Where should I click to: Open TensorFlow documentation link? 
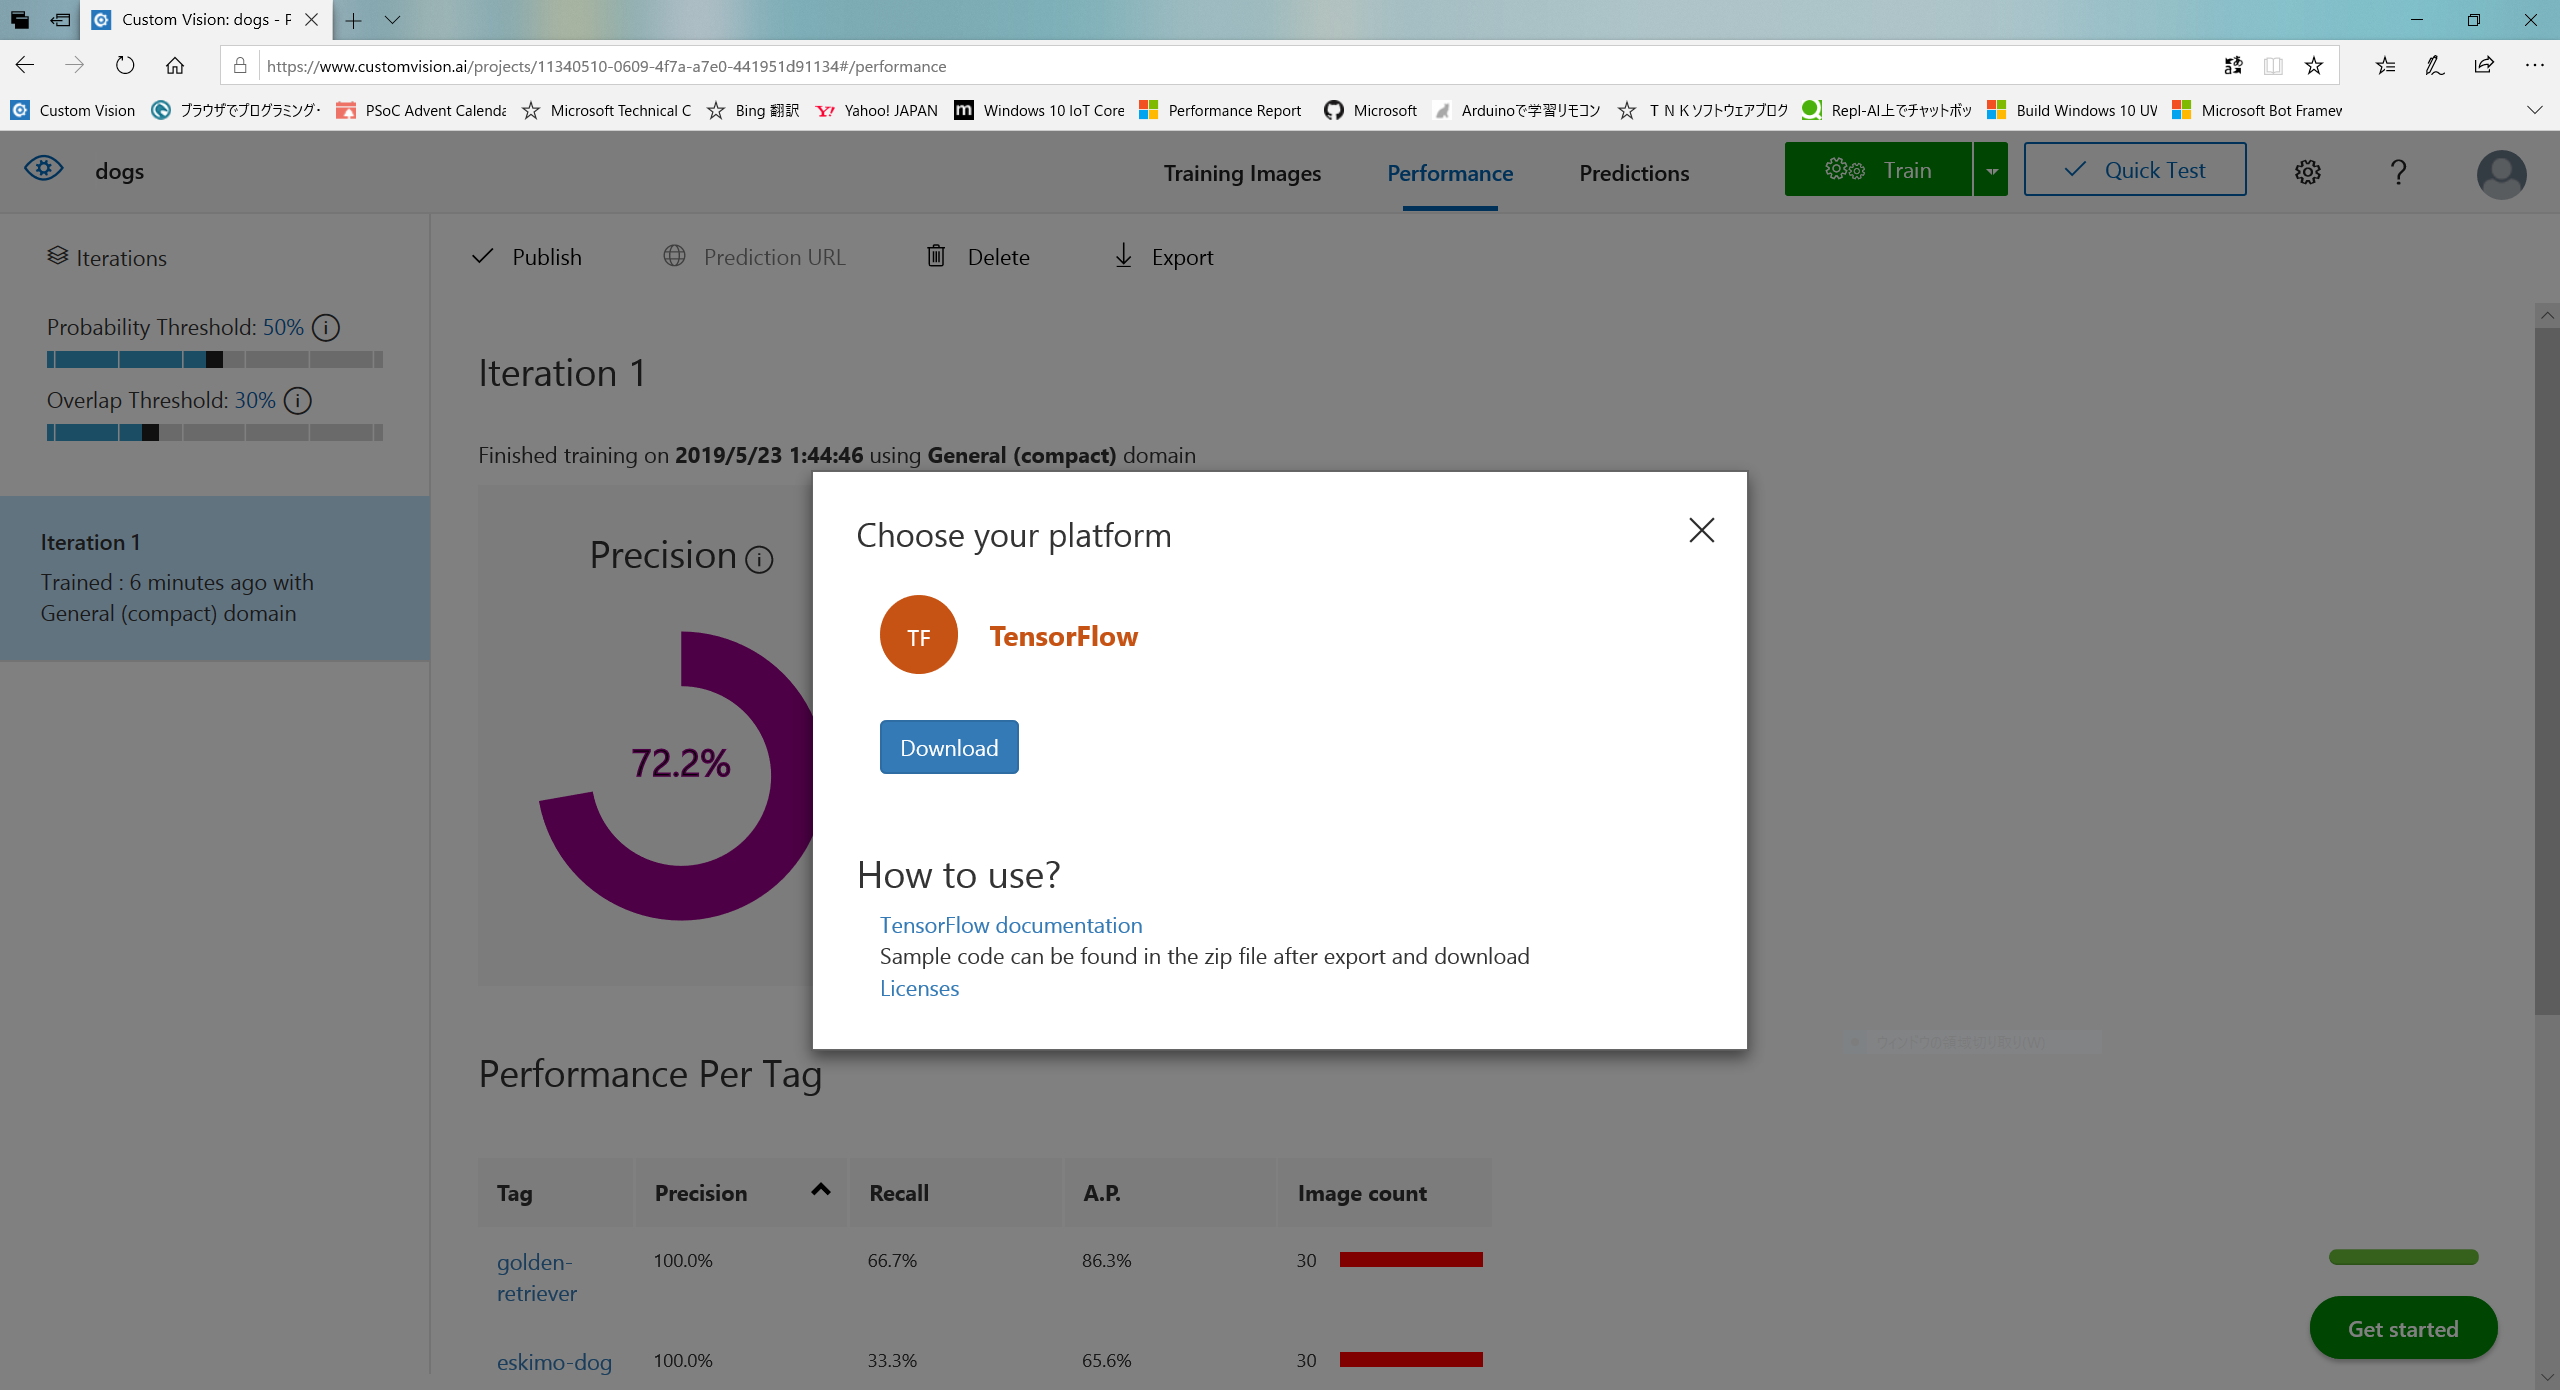1011,925
